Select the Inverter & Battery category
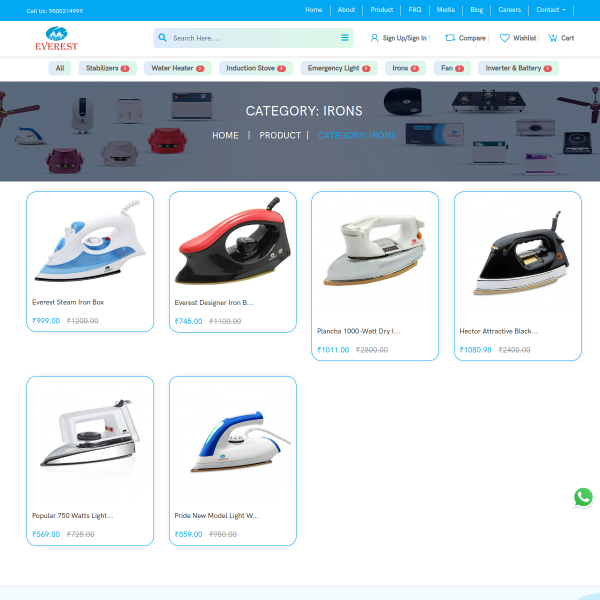This screenshot has width=600, height=600. pos(518,68)
